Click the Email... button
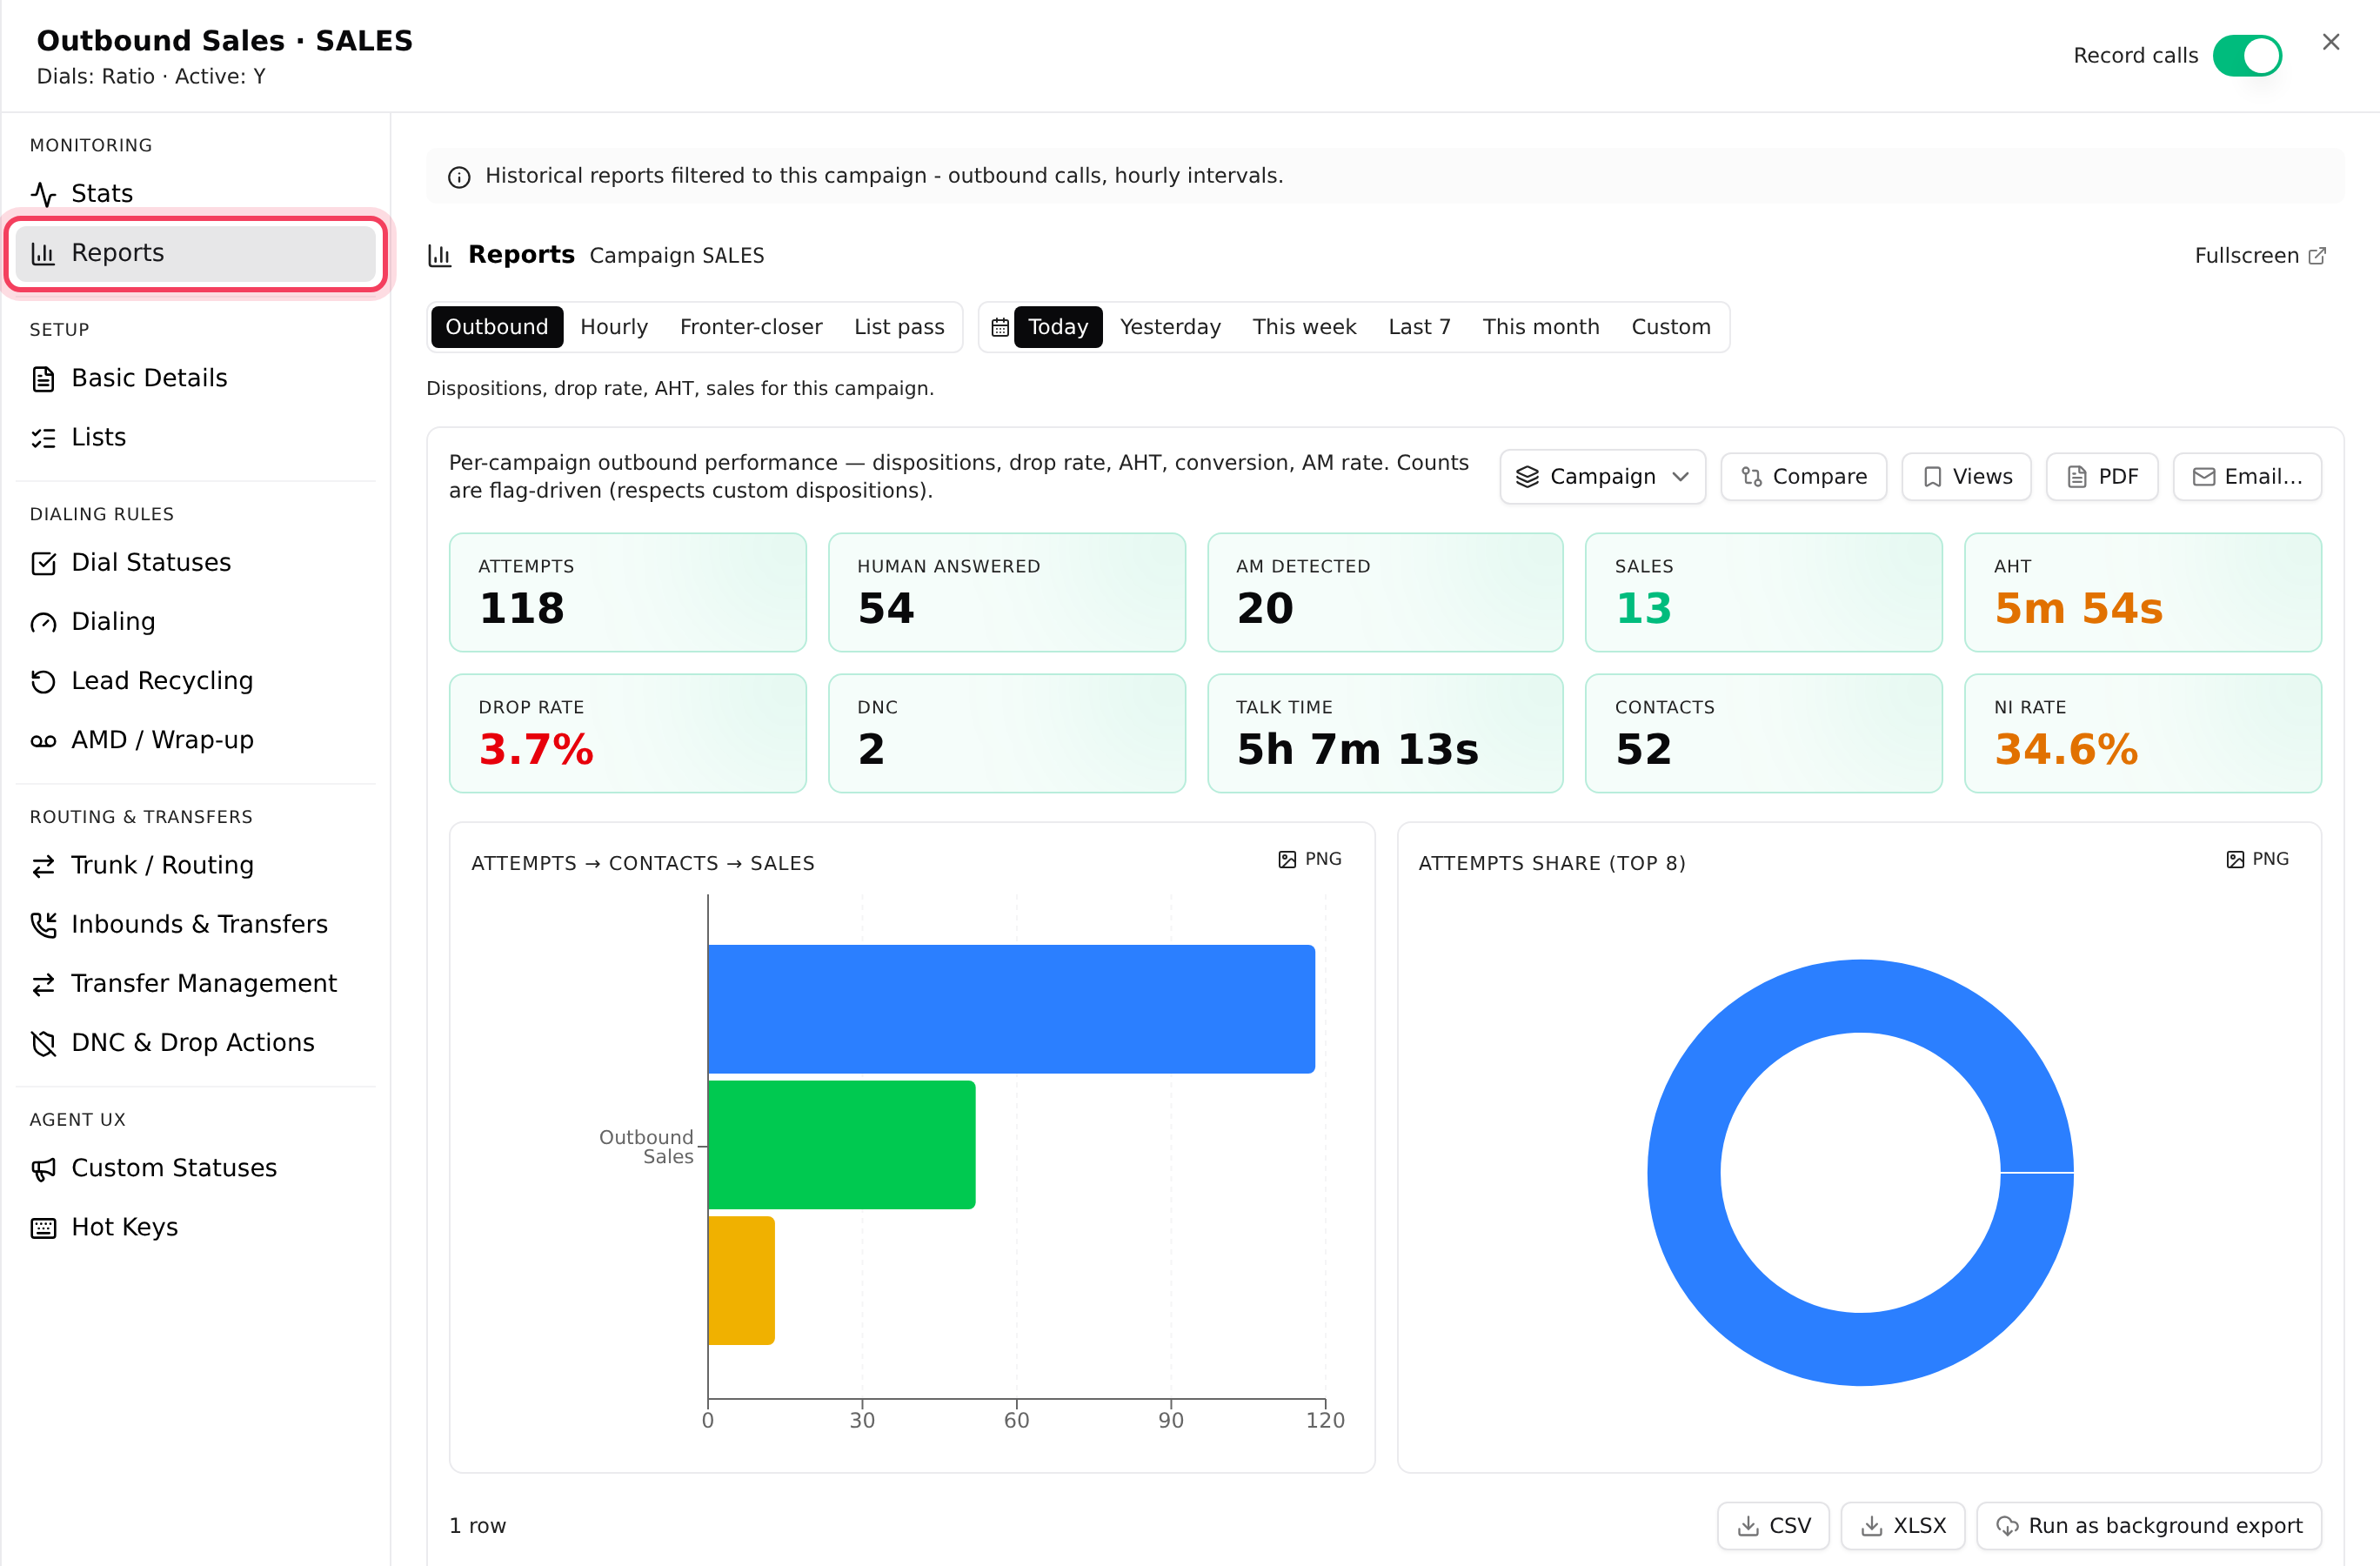 tap(2247, 477)
